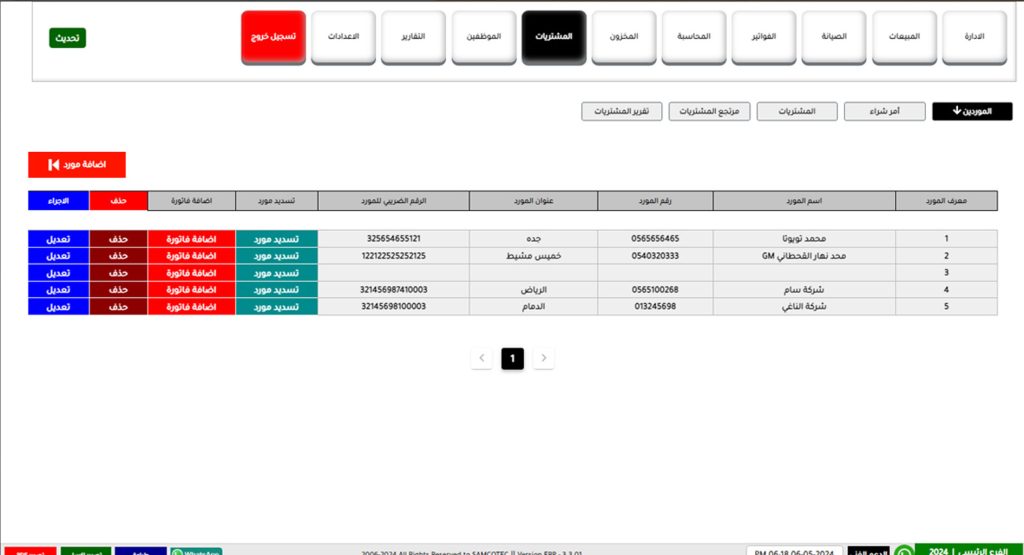The image size is (1024, 555).
Task: Click the green تحديث refresh button
Action: pyautogui.click(x=67, y=38)
